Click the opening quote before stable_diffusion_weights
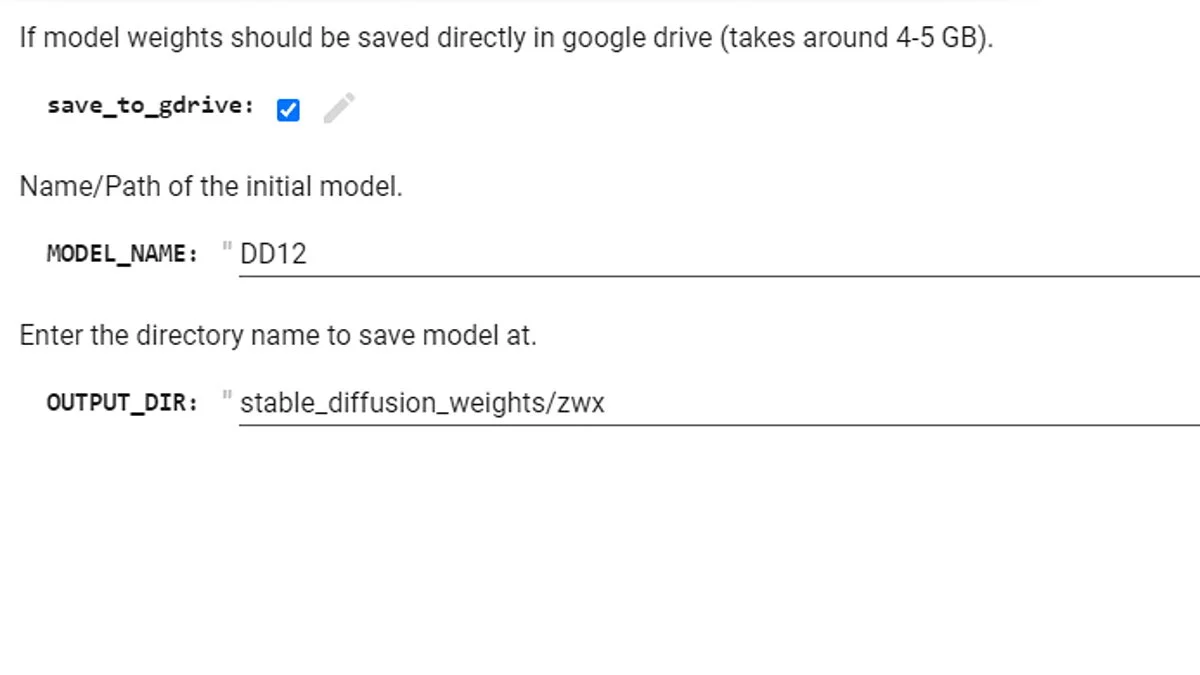1200x675 pixels. [227, 397]
